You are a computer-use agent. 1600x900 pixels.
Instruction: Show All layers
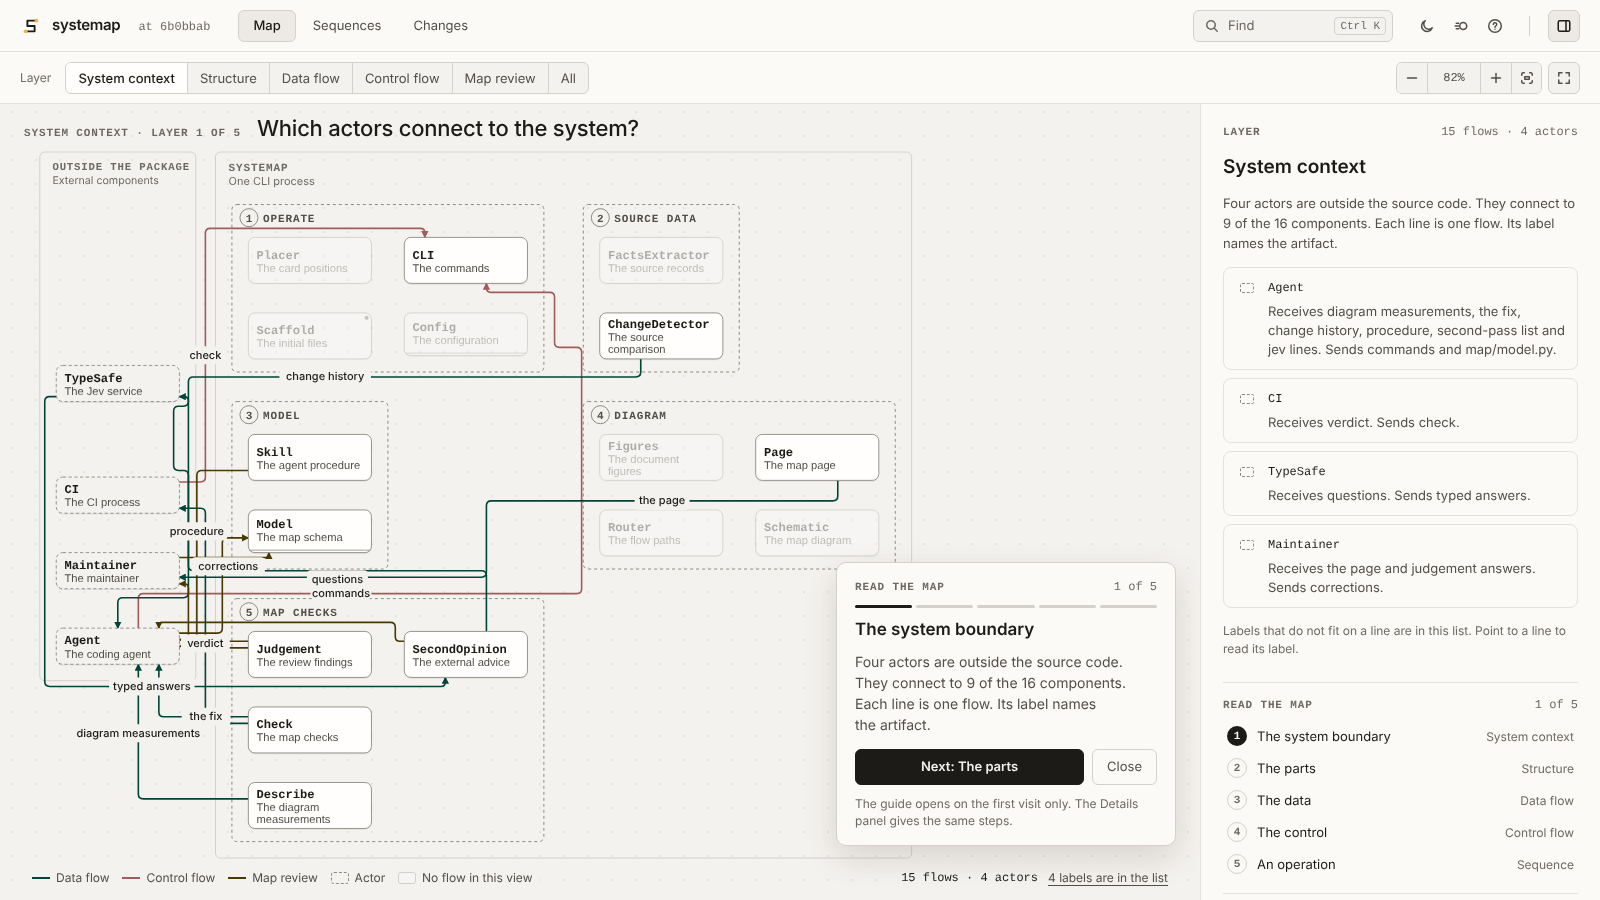tap(568, 78)
